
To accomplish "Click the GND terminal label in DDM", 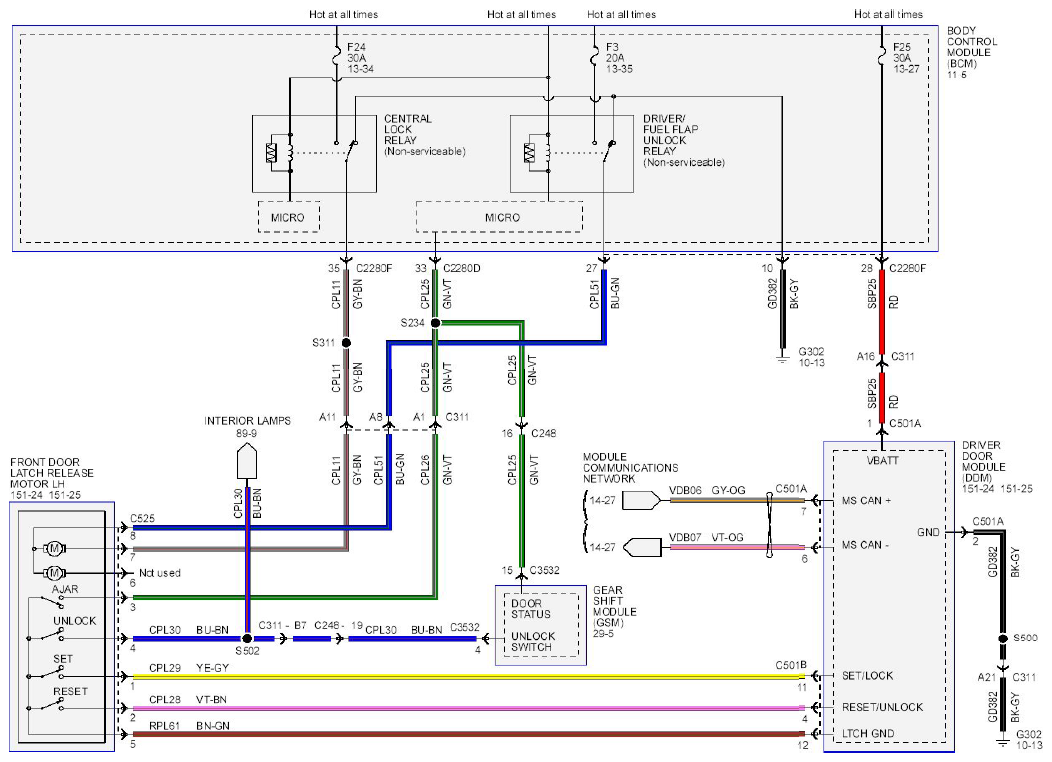I will pos(929,532).
